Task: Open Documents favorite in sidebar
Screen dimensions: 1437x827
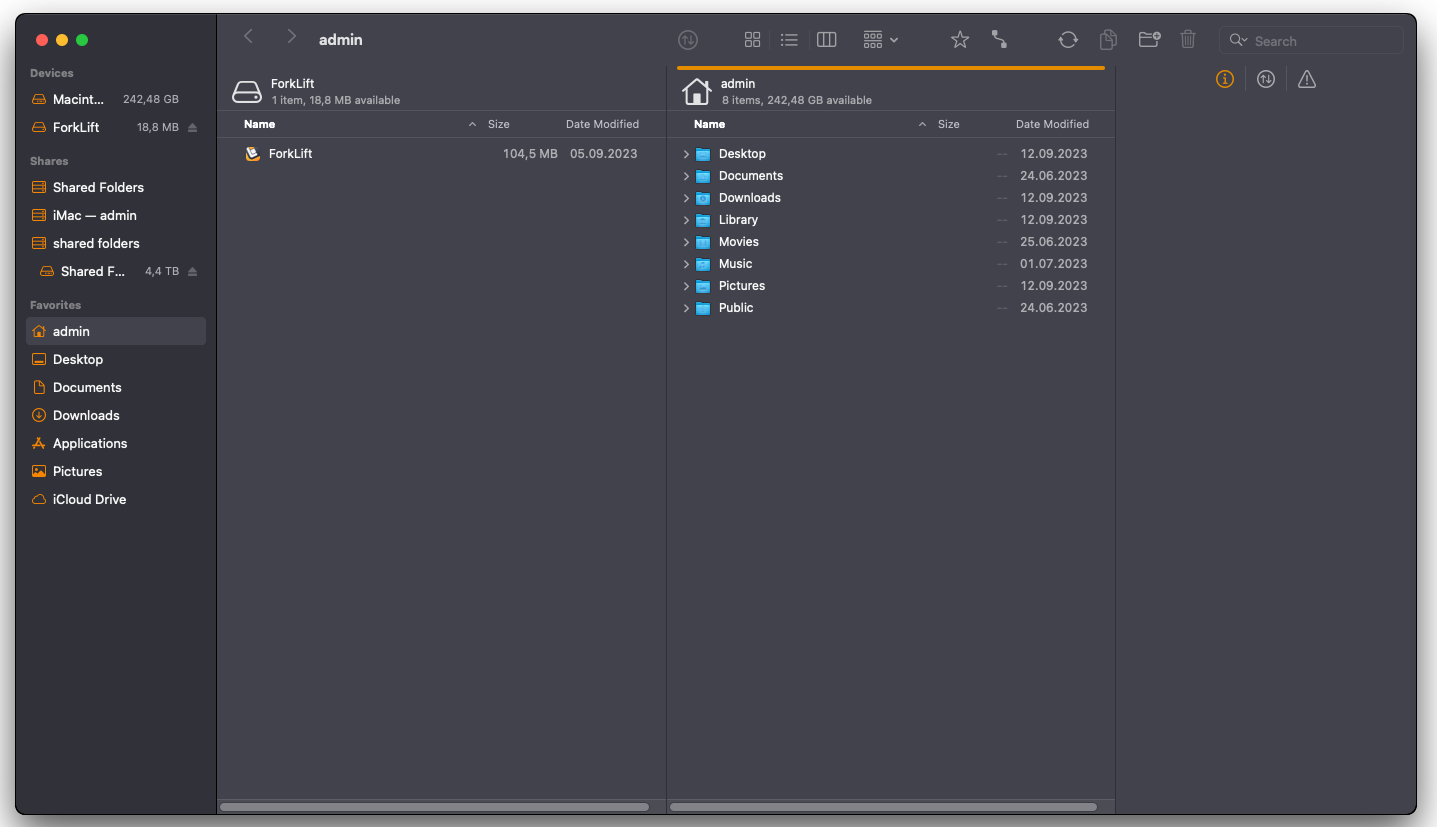Action: click(116, 387)
